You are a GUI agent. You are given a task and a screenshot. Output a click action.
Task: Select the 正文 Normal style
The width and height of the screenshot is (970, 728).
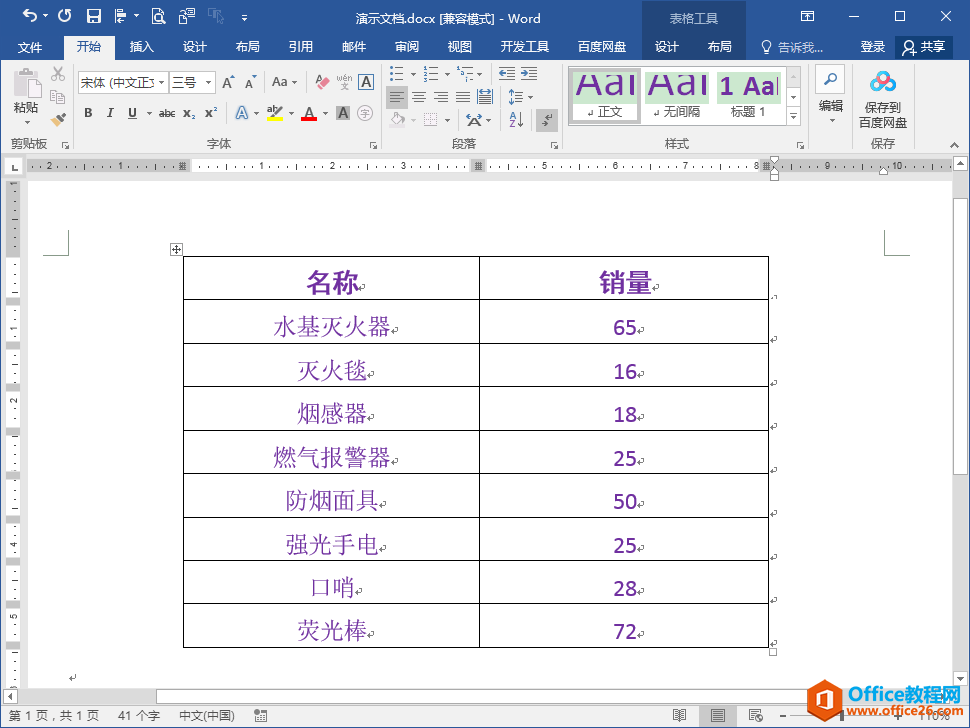pyautogui.click(x=604, y=95)
